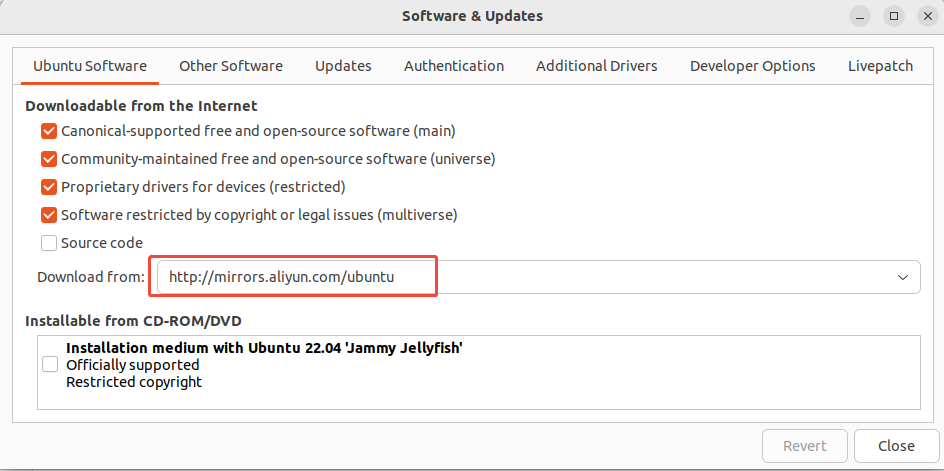944x471 pixels.
Task: Select the Ubuntu Software tab
Action: coord(90,66)
